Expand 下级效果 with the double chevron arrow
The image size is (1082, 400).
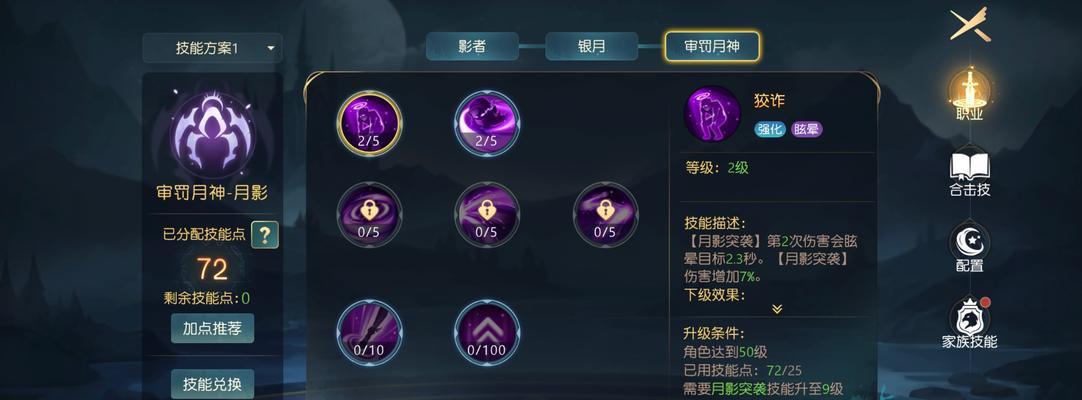777,309
